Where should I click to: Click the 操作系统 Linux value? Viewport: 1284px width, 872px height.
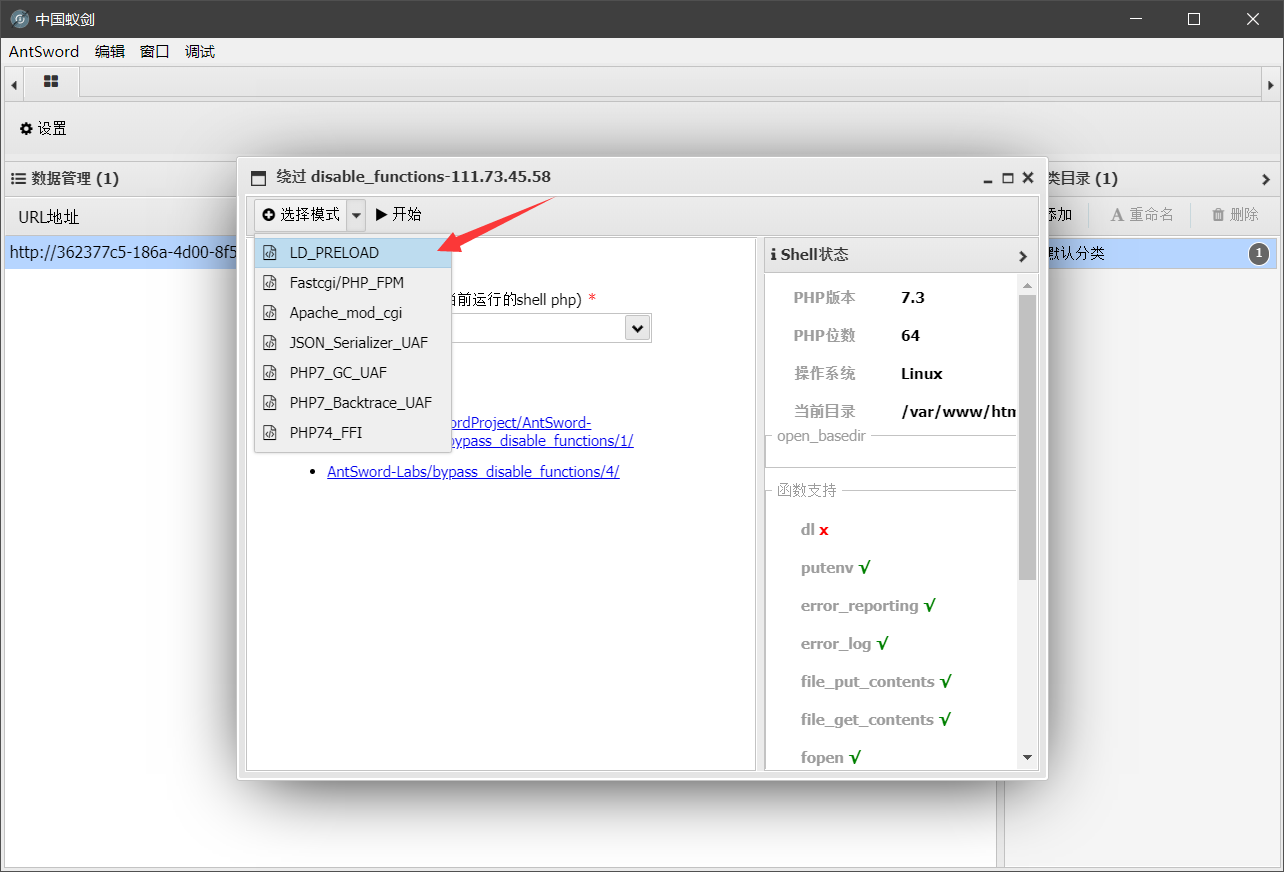point(921,374)
